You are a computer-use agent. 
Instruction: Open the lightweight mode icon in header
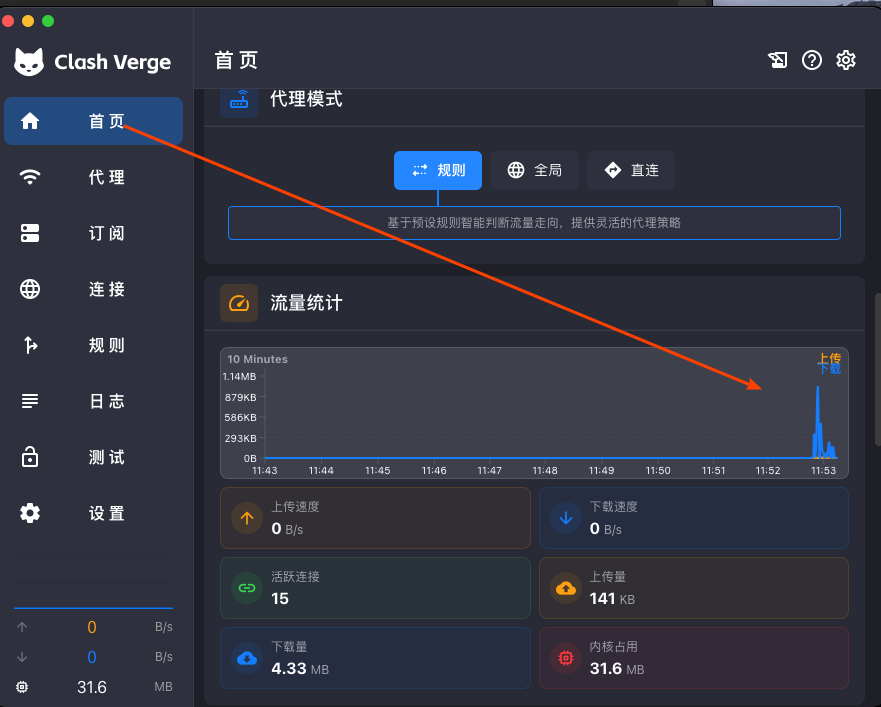pos(778,60)
